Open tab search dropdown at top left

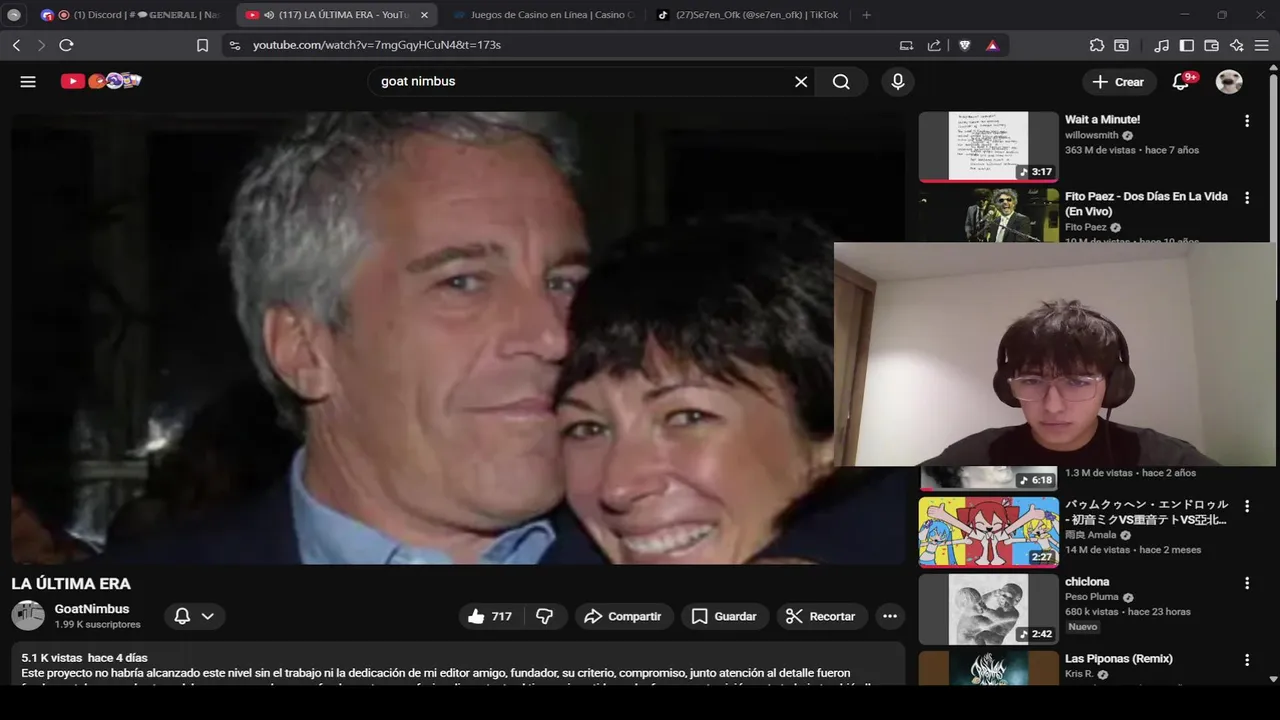coord(14,15)
